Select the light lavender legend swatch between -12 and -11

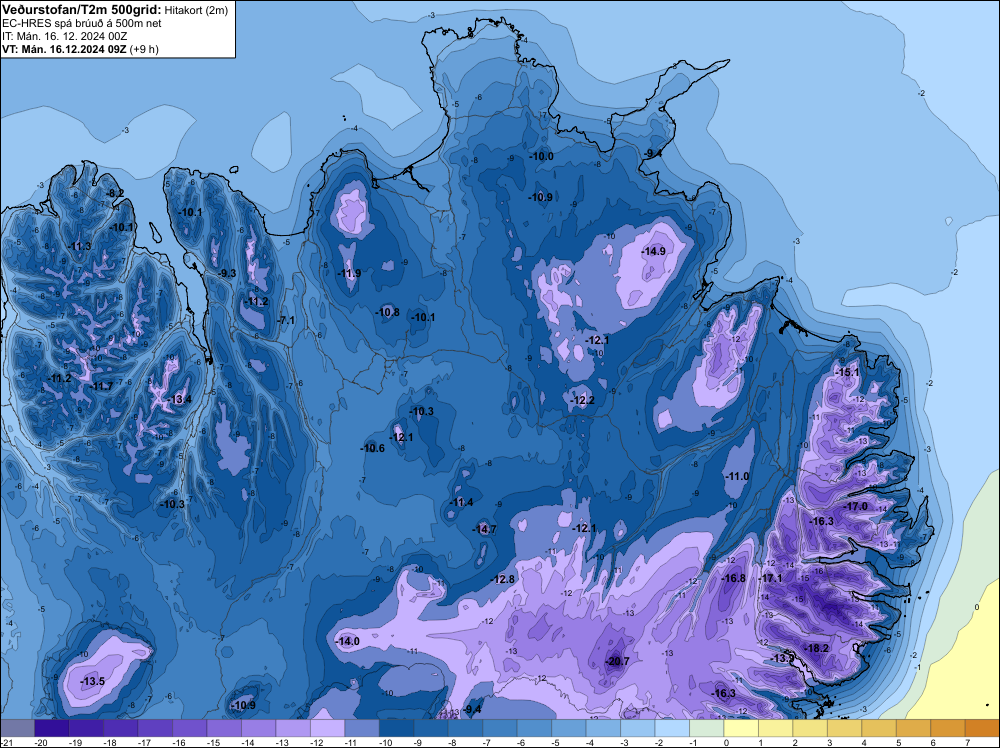[x=327, y=728]
